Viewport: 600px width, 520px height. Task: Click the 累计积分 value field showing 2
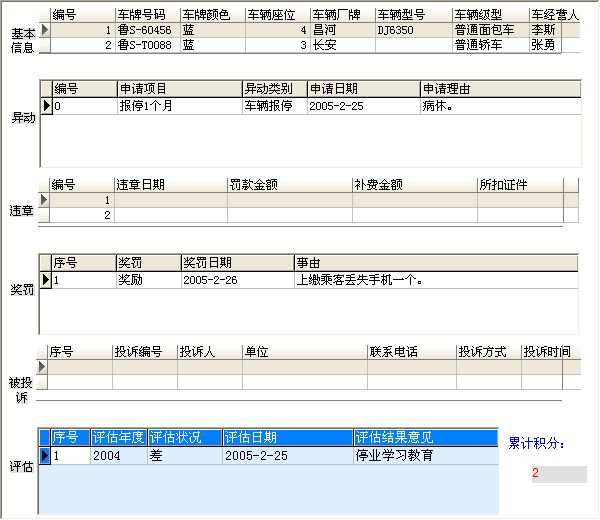[x=559, y=474]
